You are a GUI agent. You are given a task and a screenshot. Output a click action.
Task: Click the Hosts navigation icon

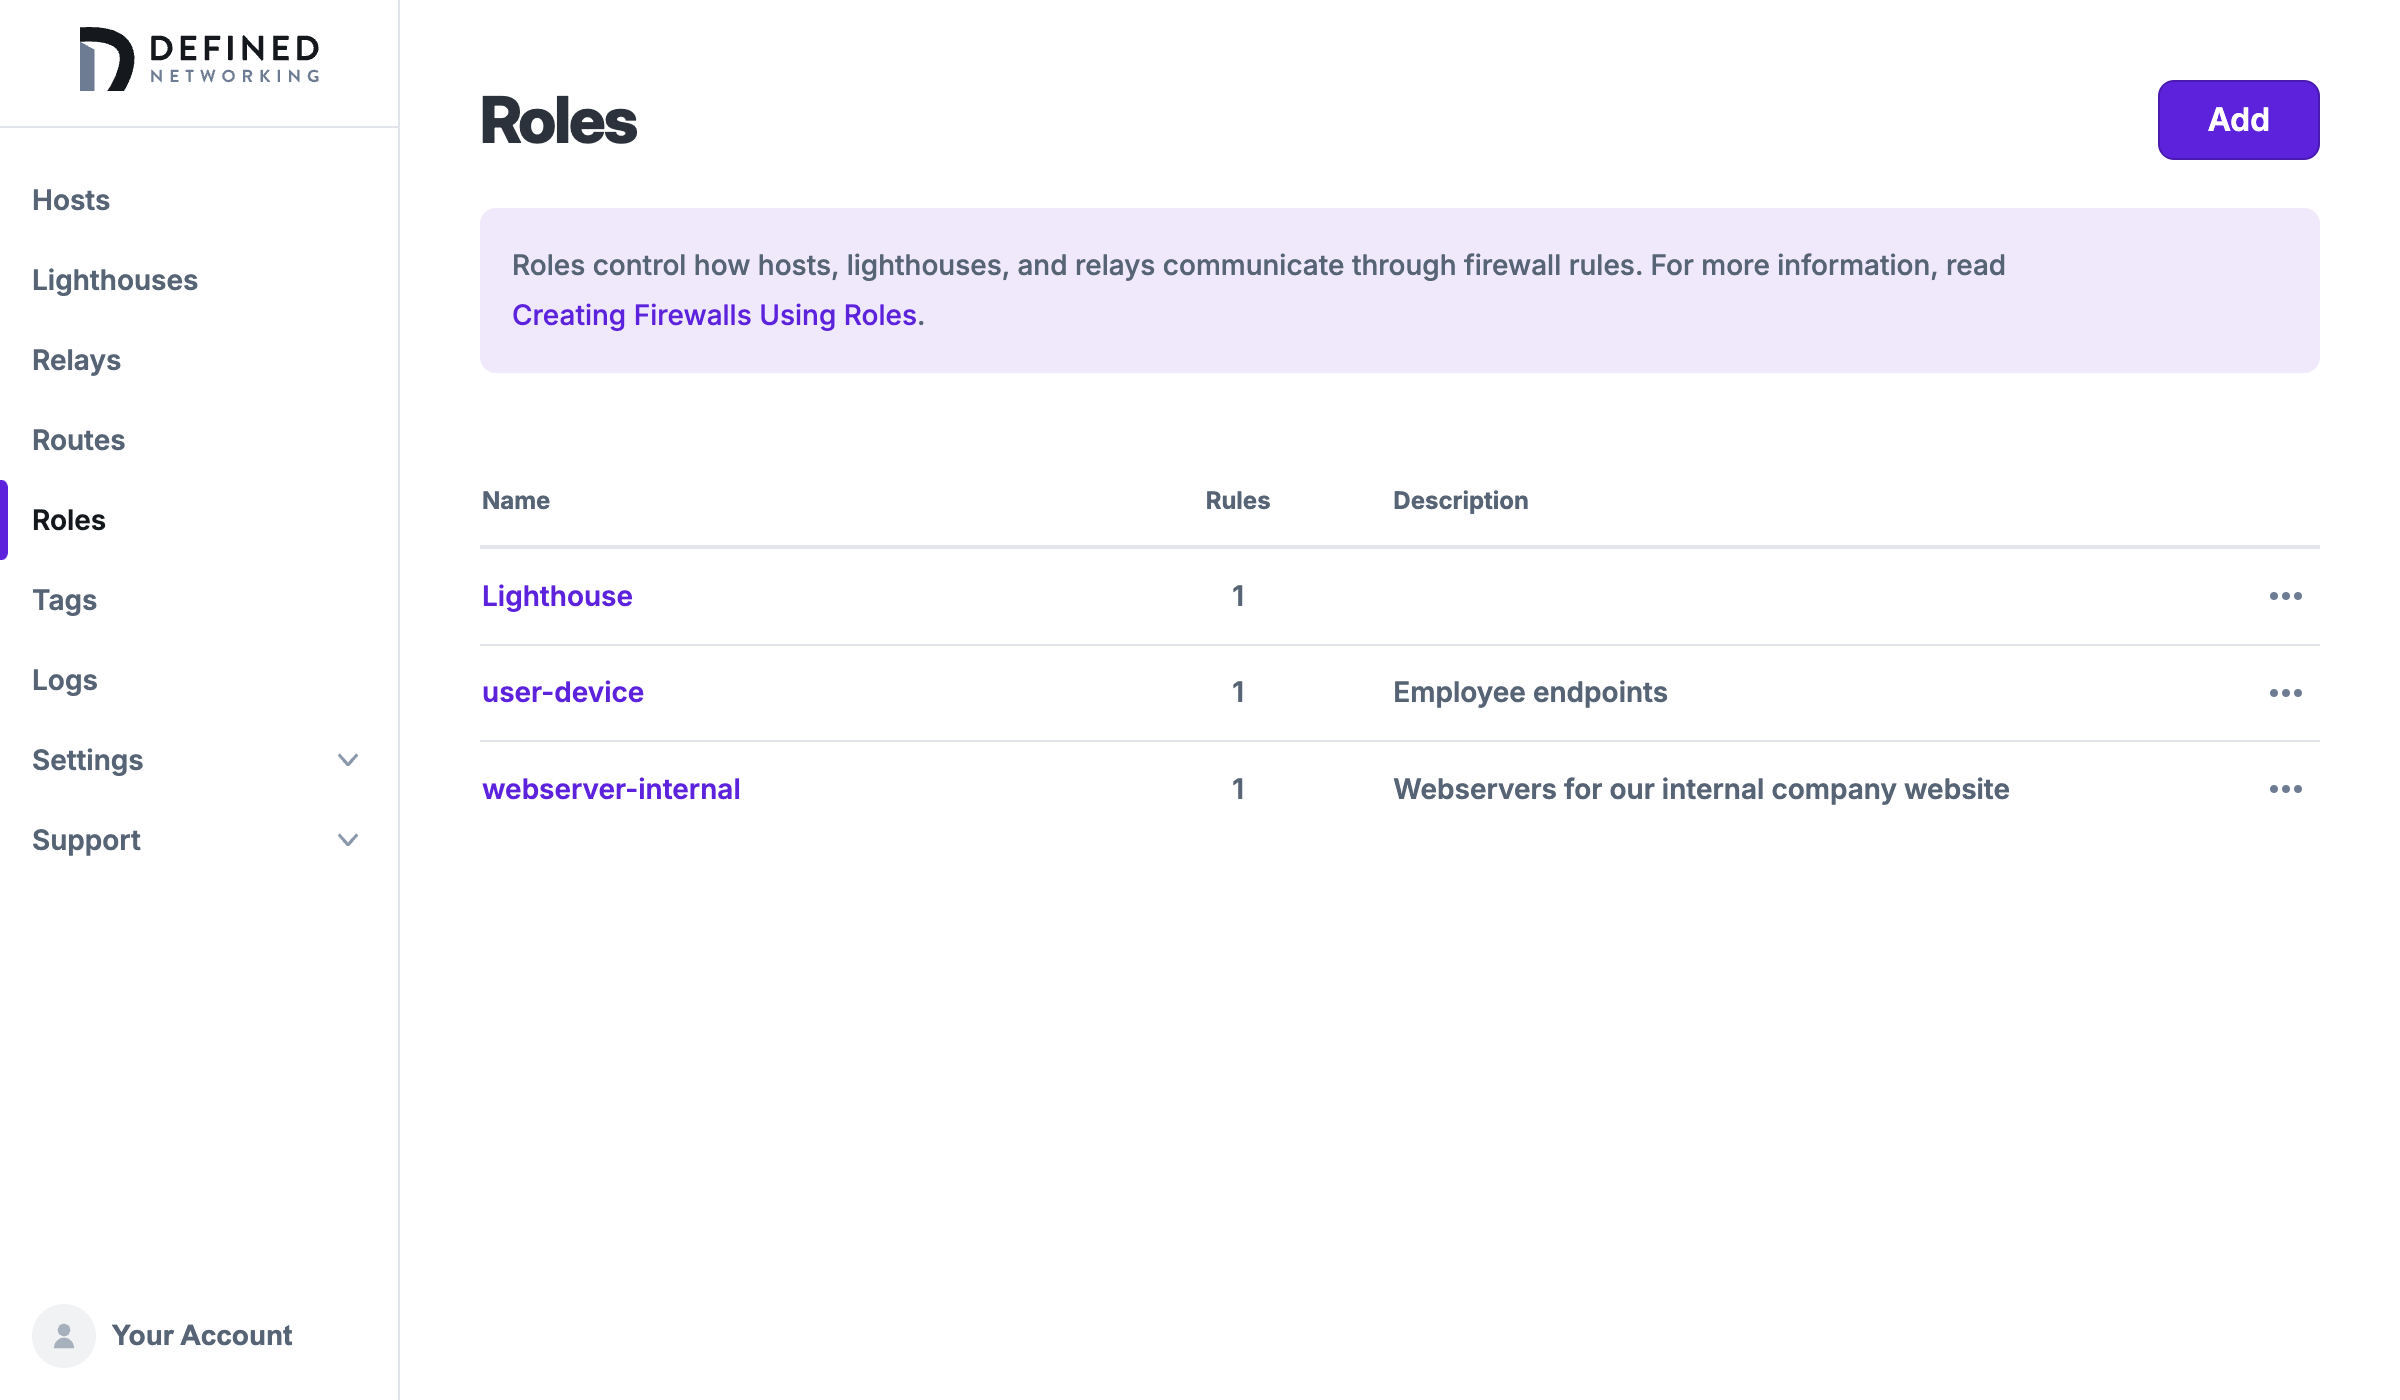pos(72,200)
